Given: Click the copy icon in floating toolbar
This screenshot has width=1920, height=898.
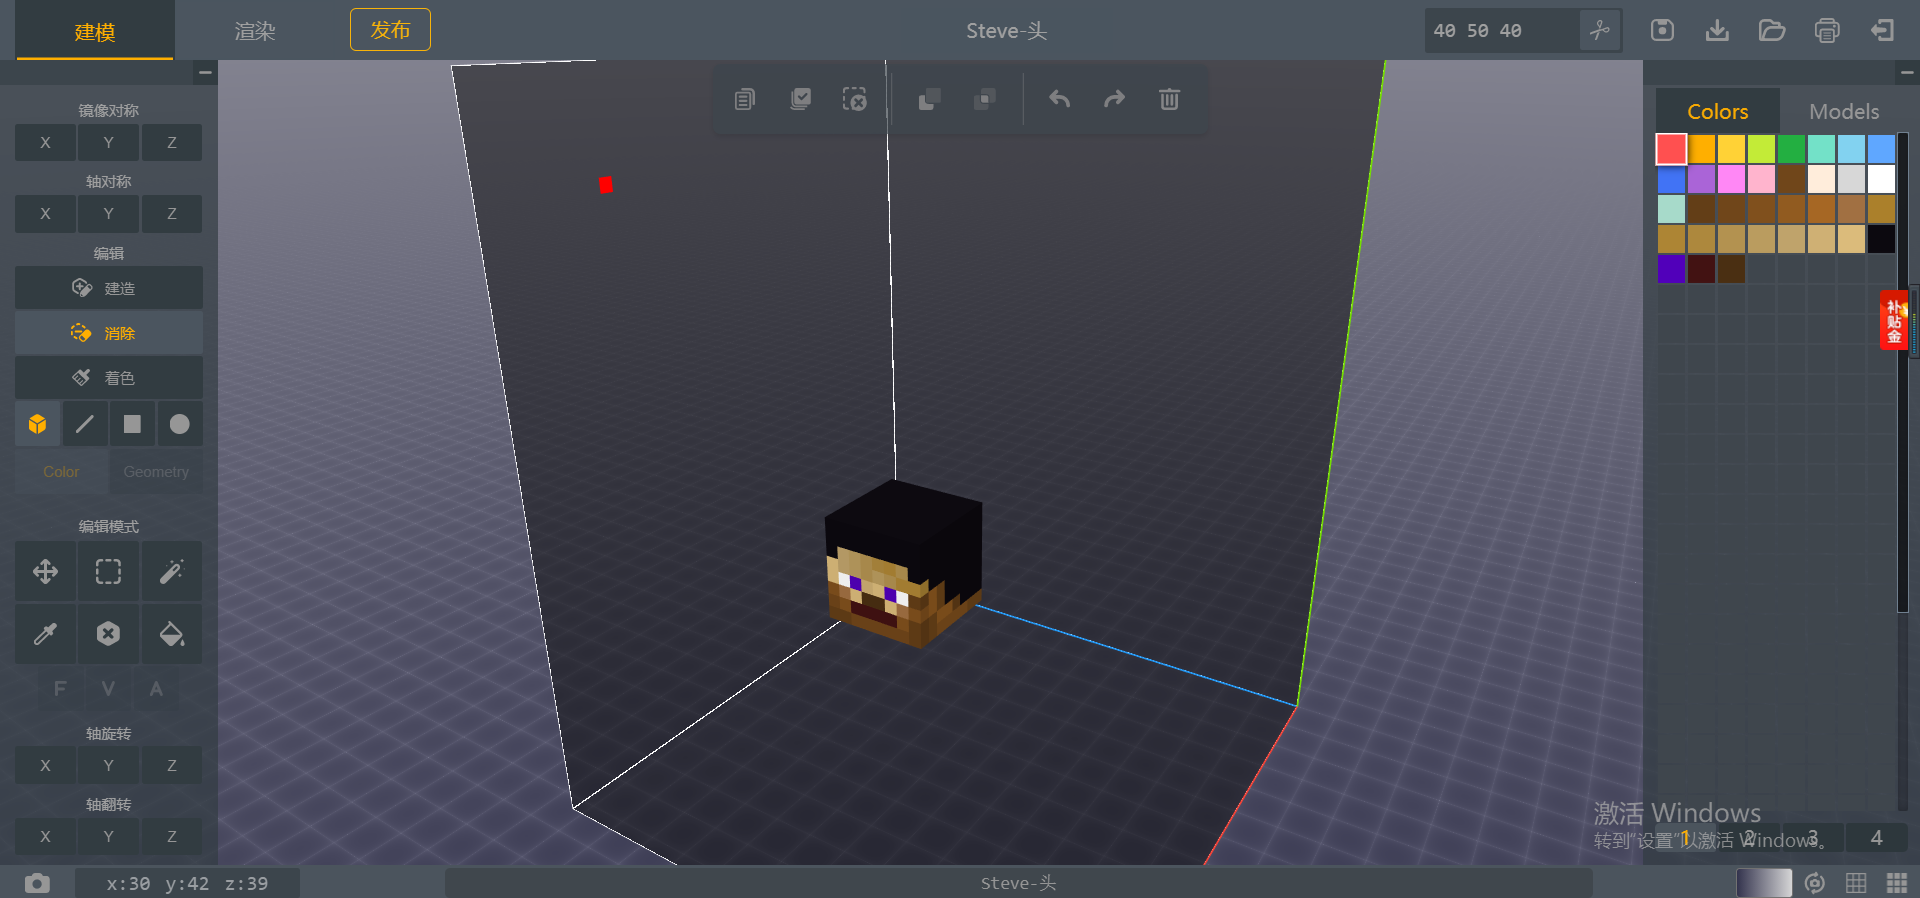Looking at the screenshot, I should (745, 99).
